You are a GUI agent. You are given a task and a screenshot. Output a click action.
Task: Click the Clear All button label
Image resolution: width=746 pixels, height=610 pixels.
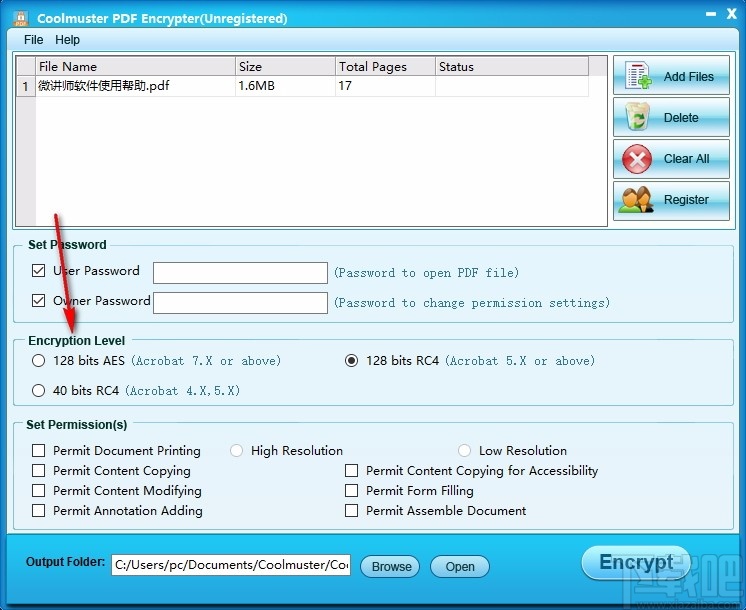point(686,158)
